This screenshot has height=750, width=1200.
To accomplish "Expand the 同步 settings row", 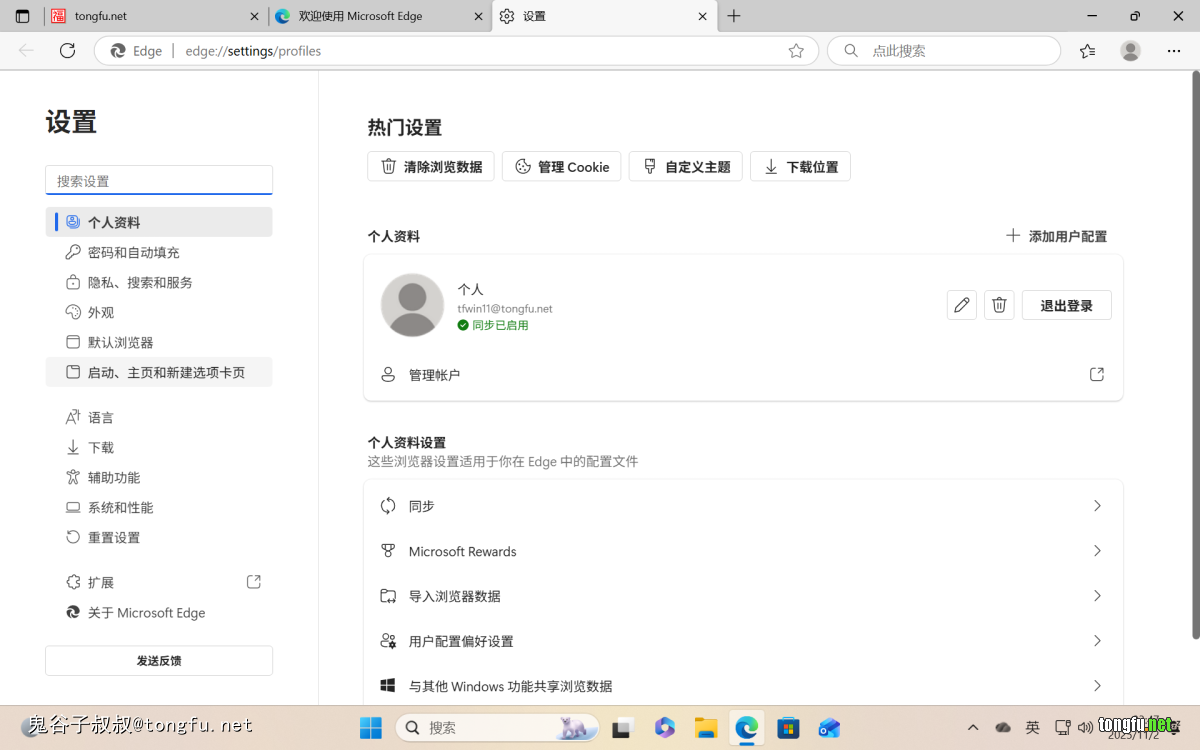I will point(743,506).
